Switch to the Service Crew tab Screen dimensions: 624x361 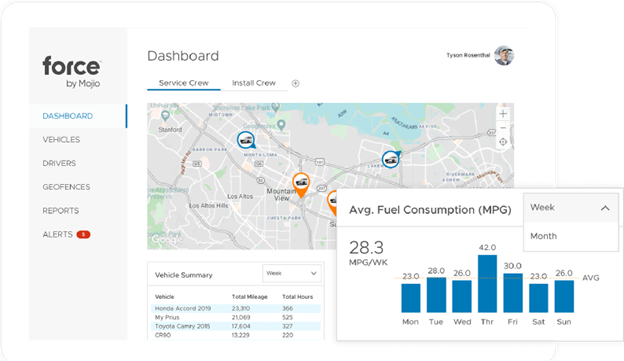click(183, 83)
